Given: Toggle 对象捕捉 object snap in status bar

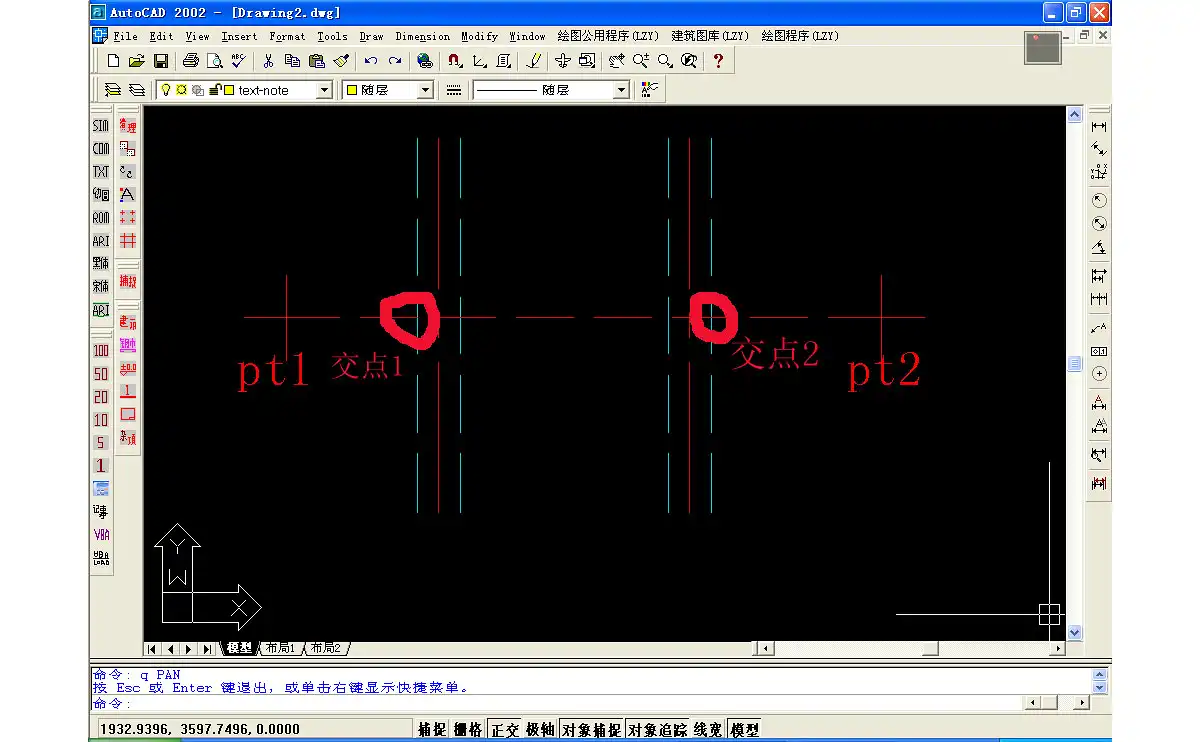Looking at the screenshot, I should pyautogui.click(x=592, y=730).
